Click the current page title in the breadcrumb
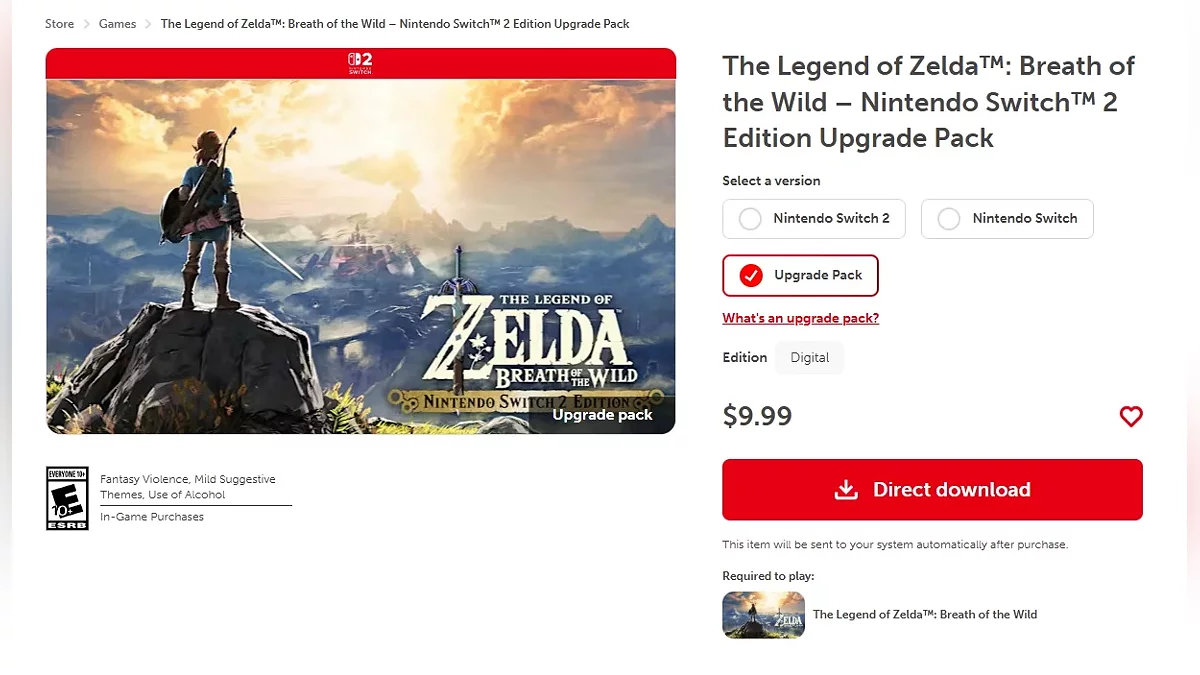The image size is (1200, 675). coord(395,24)
